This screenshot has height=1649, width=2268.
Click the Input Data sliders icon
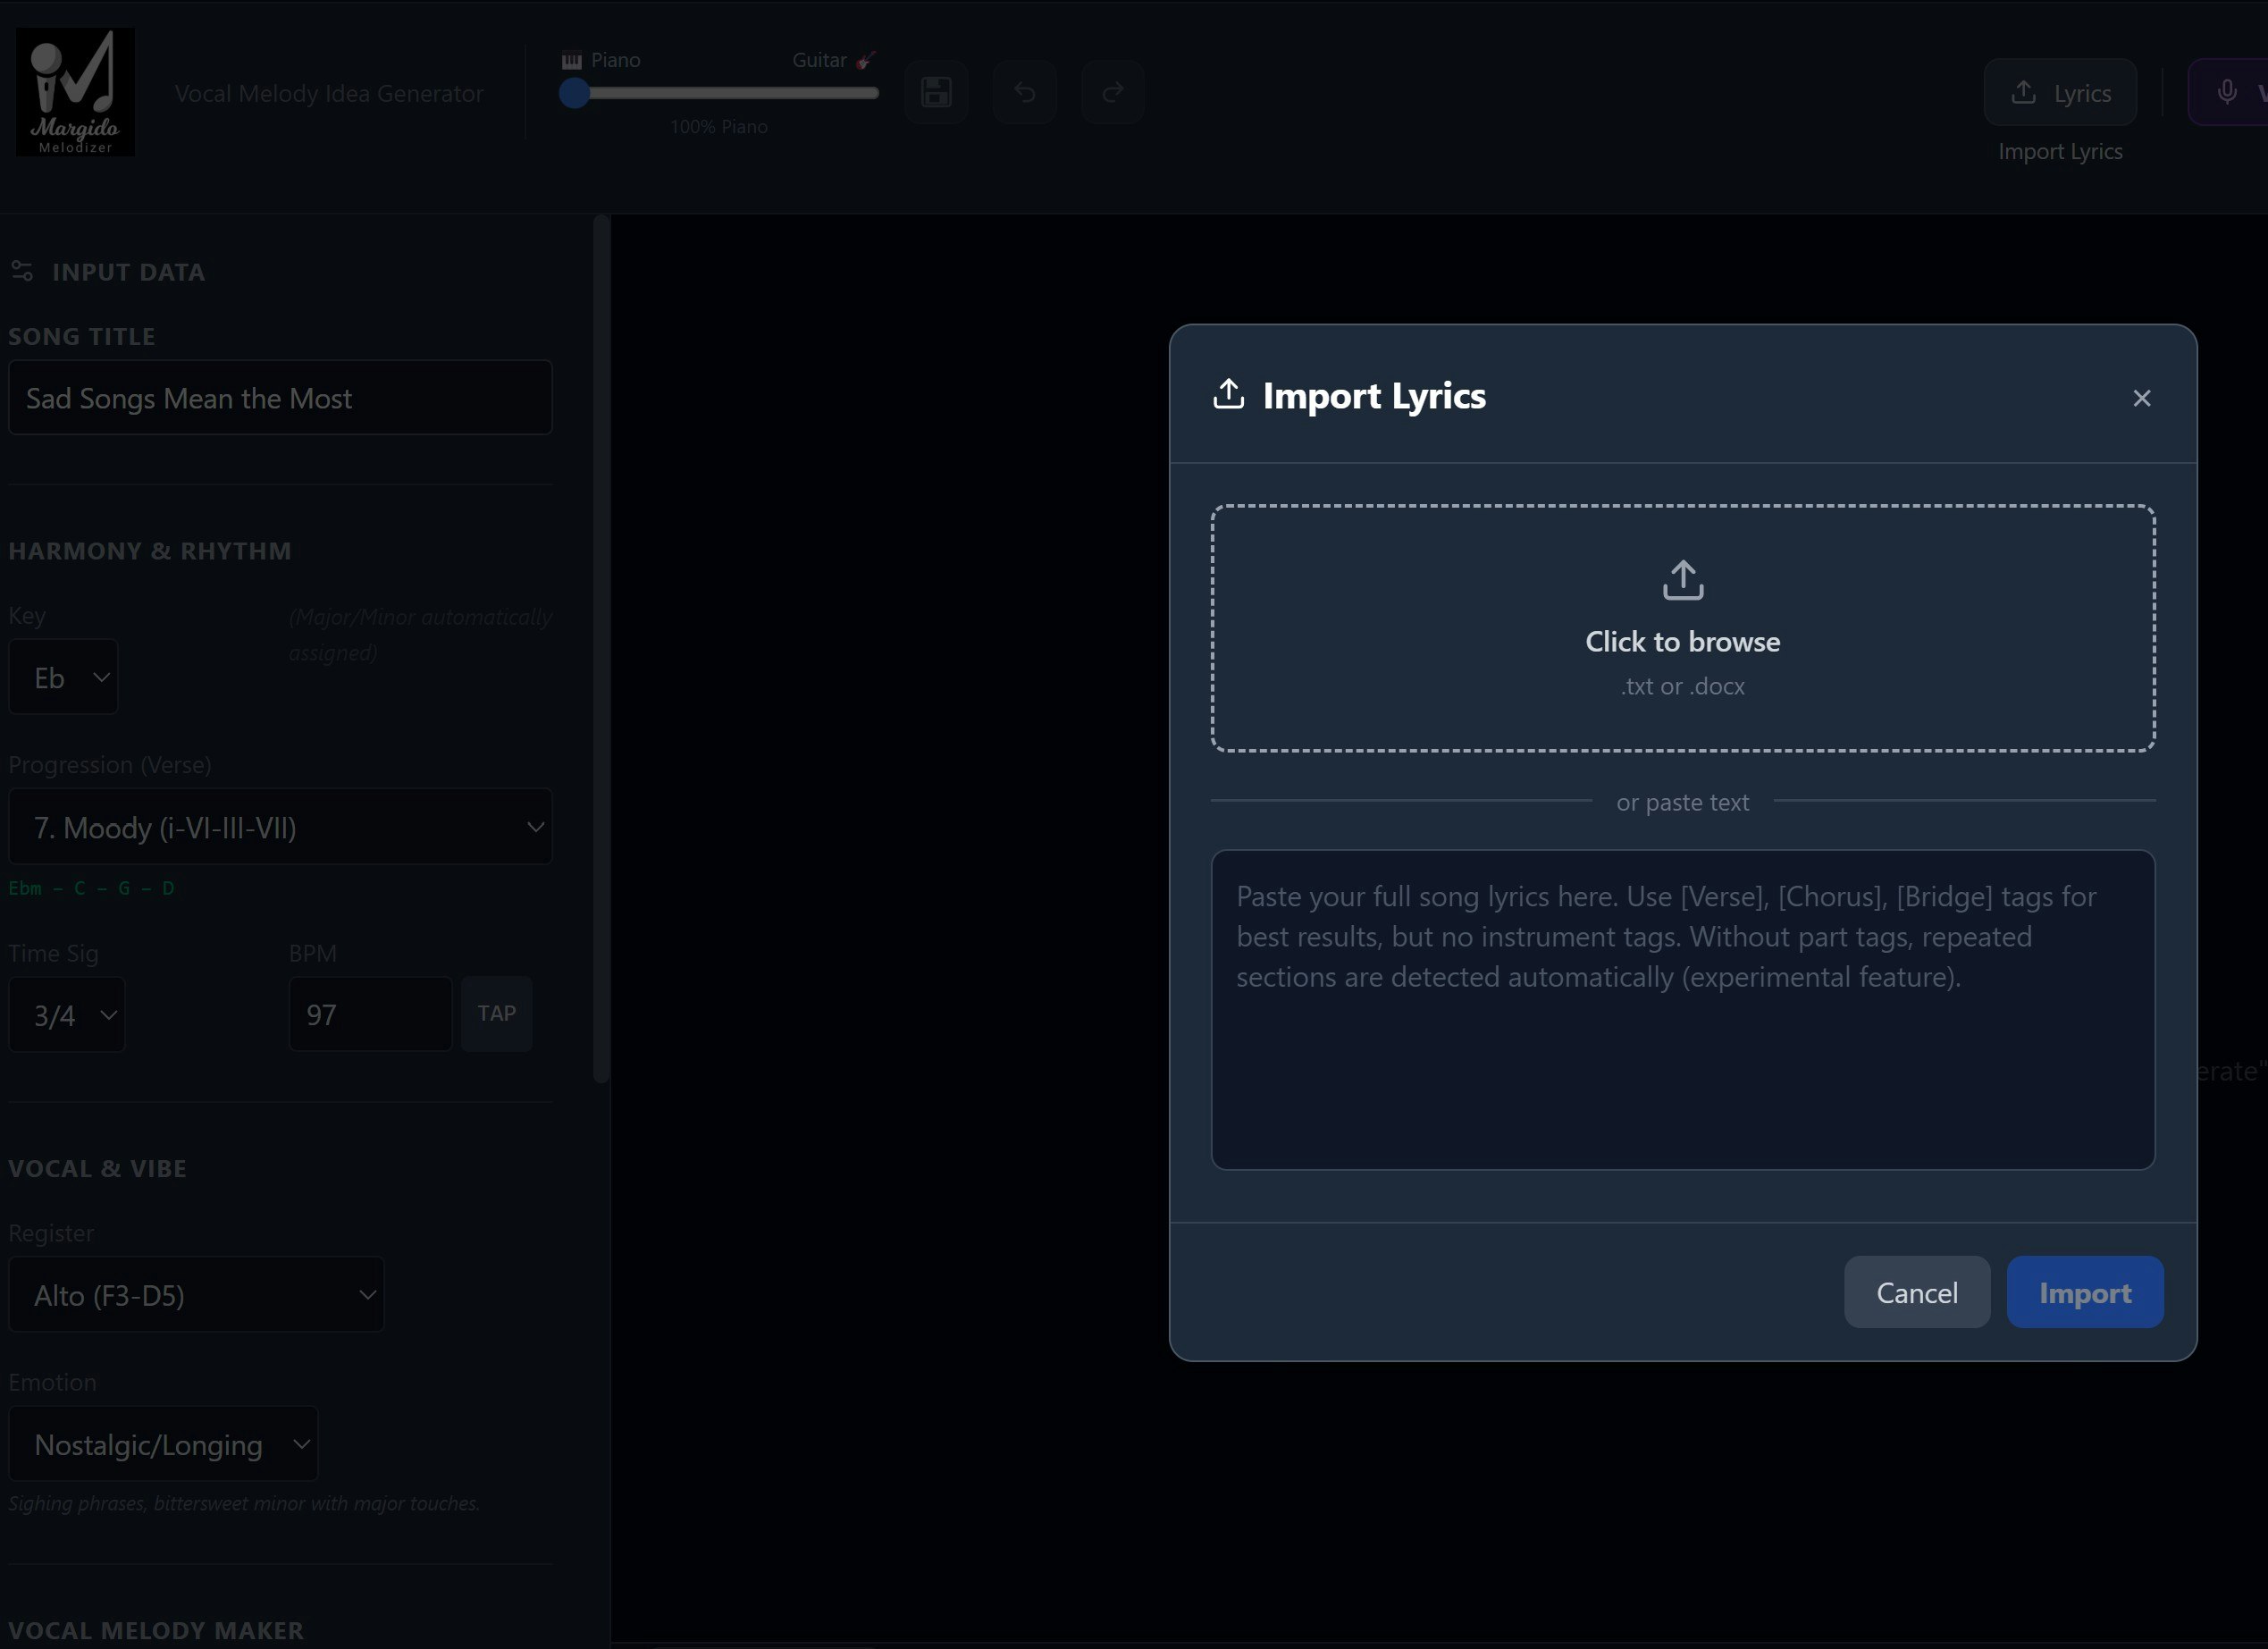[22, 271]
